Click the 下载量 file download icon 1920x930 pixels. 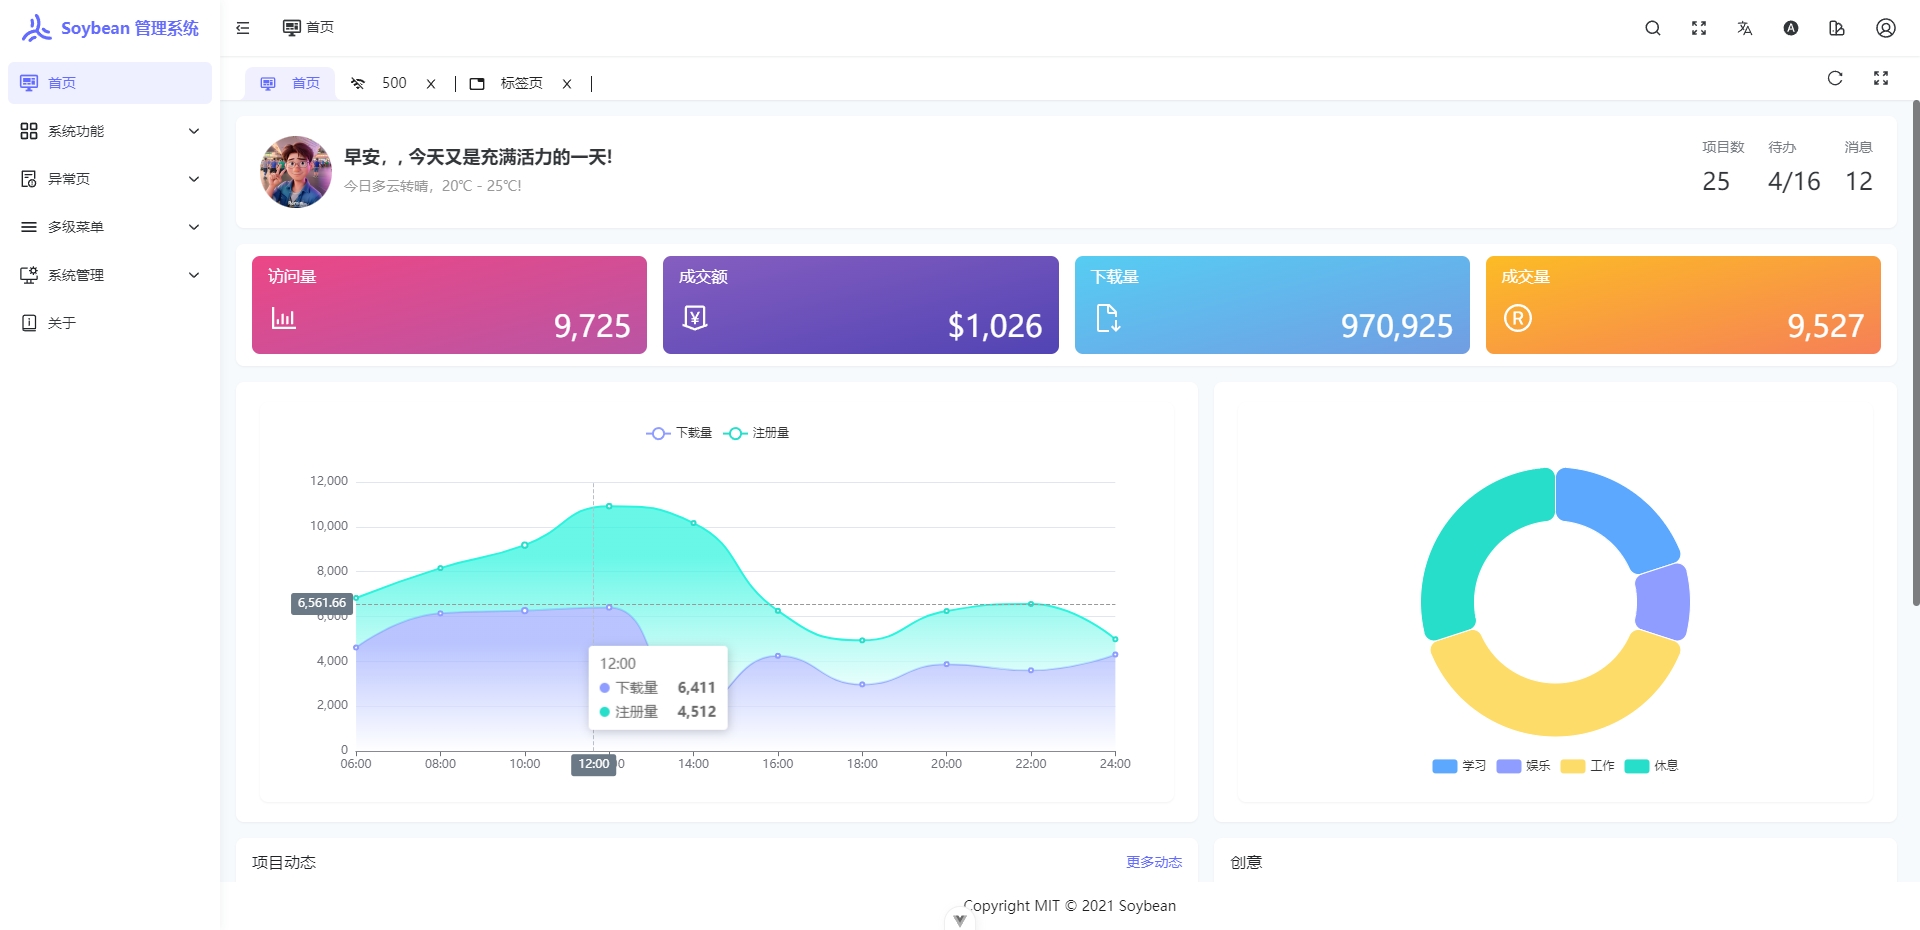point(1108,318)
